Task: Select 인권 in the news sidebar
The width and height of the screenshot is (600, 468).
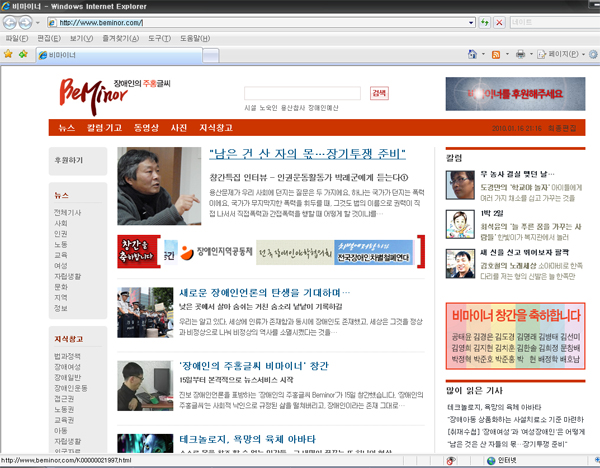Action: (x=60, y=234)
